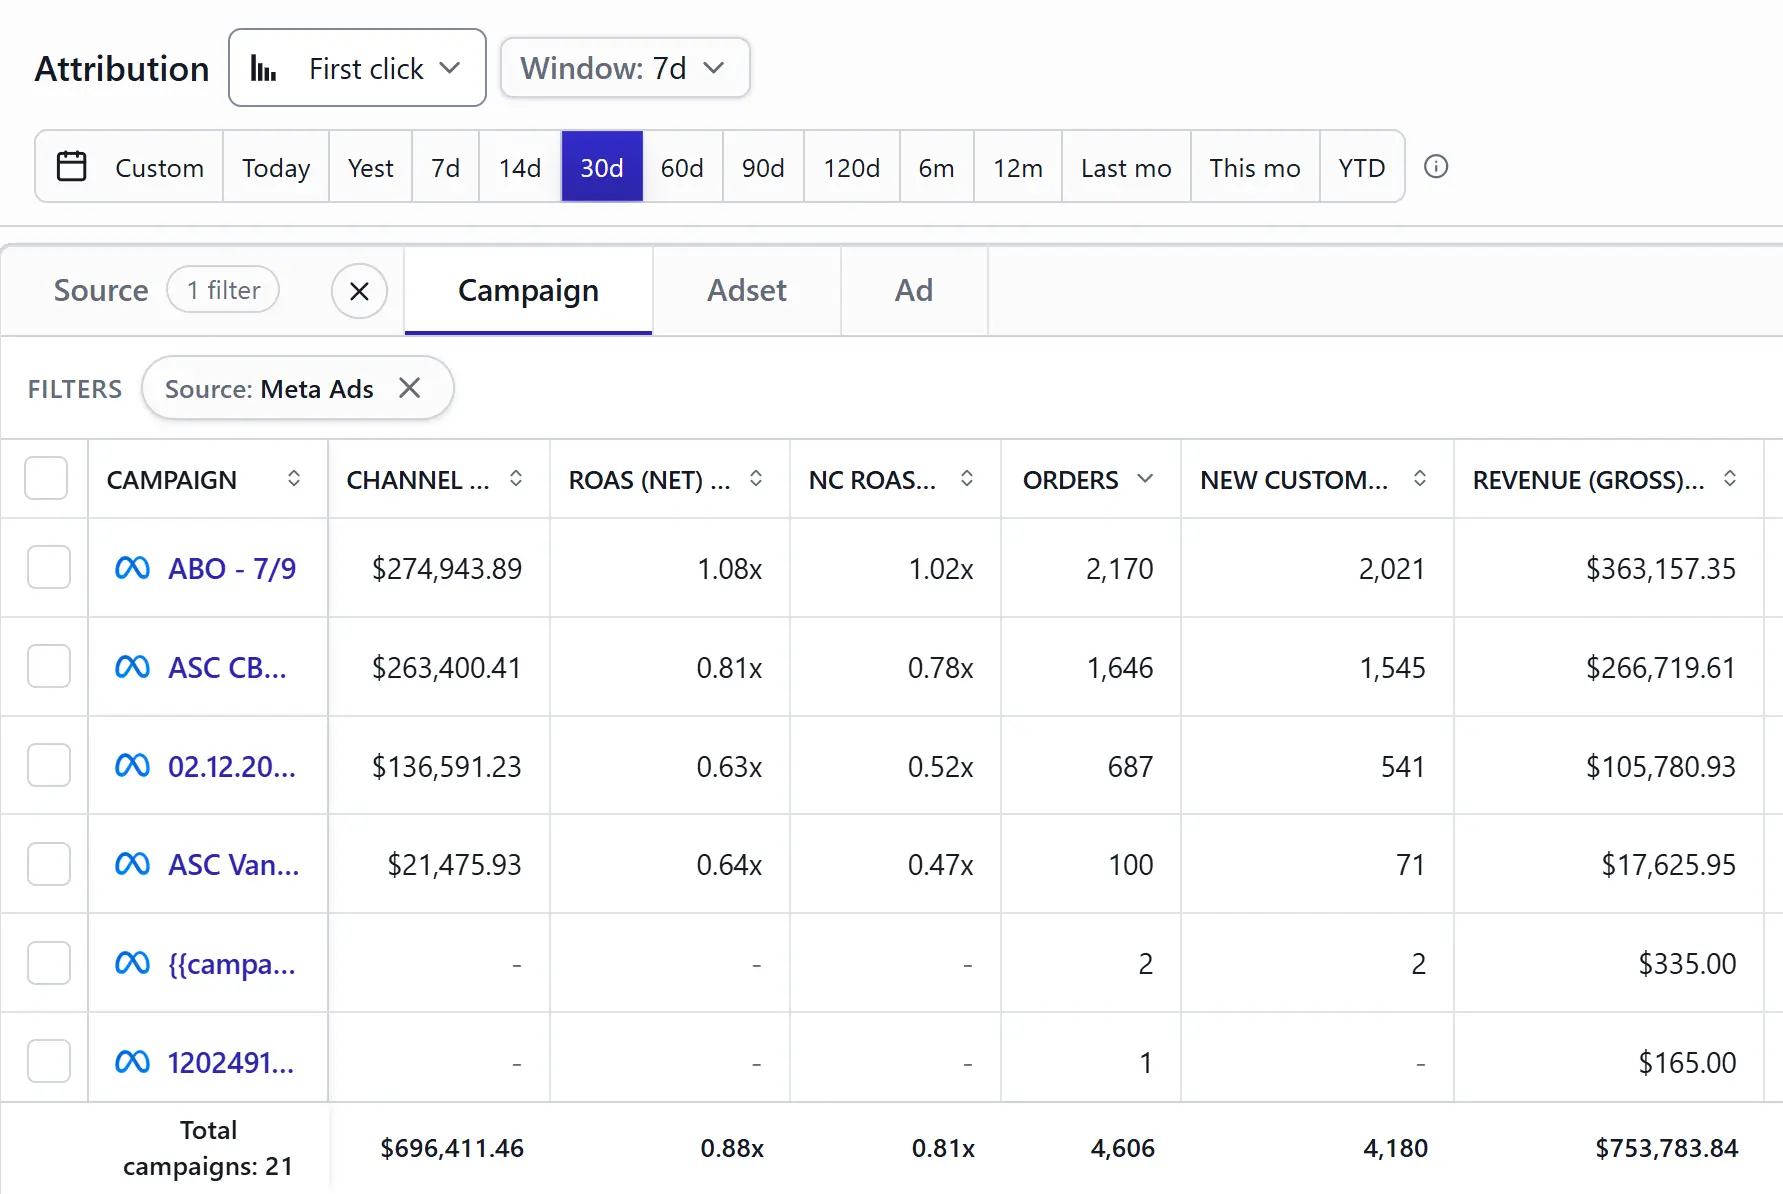Toggle the ORDERS column sort chevron

[1146, 479]
